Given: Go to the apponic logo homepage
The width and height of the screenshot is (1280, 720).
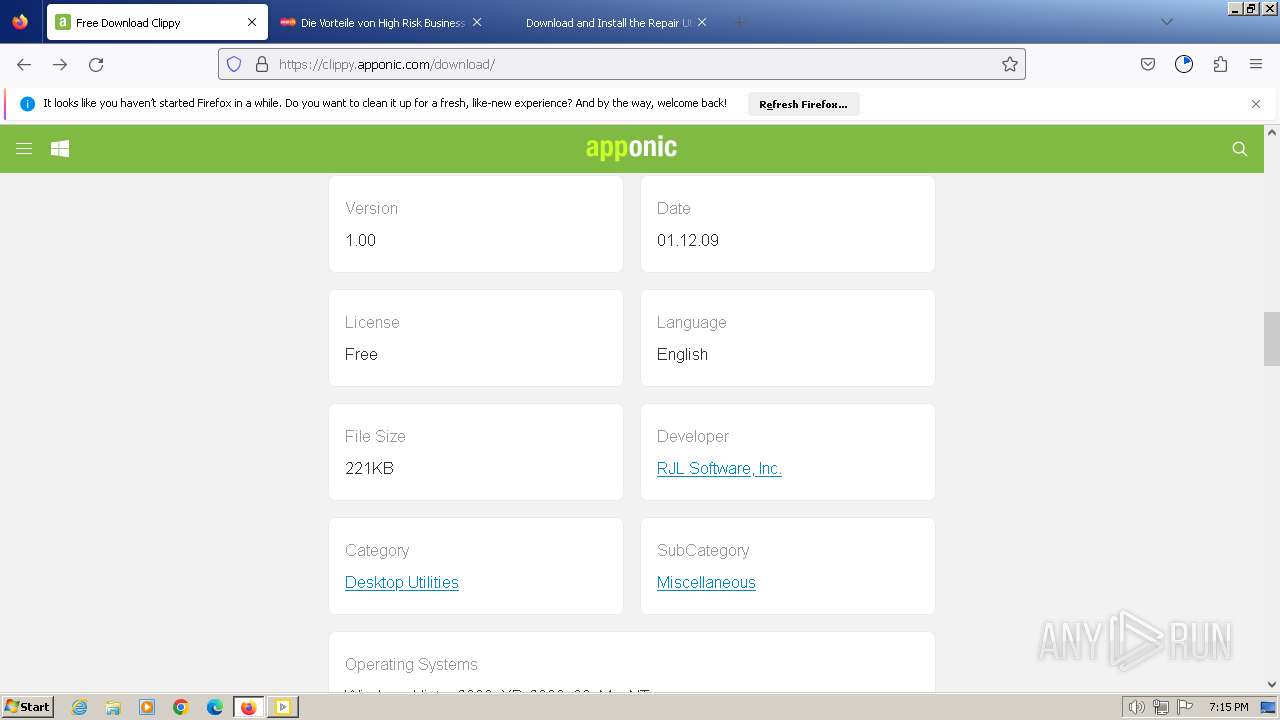Looking at the screenshot, I should [x=631, y=148].
